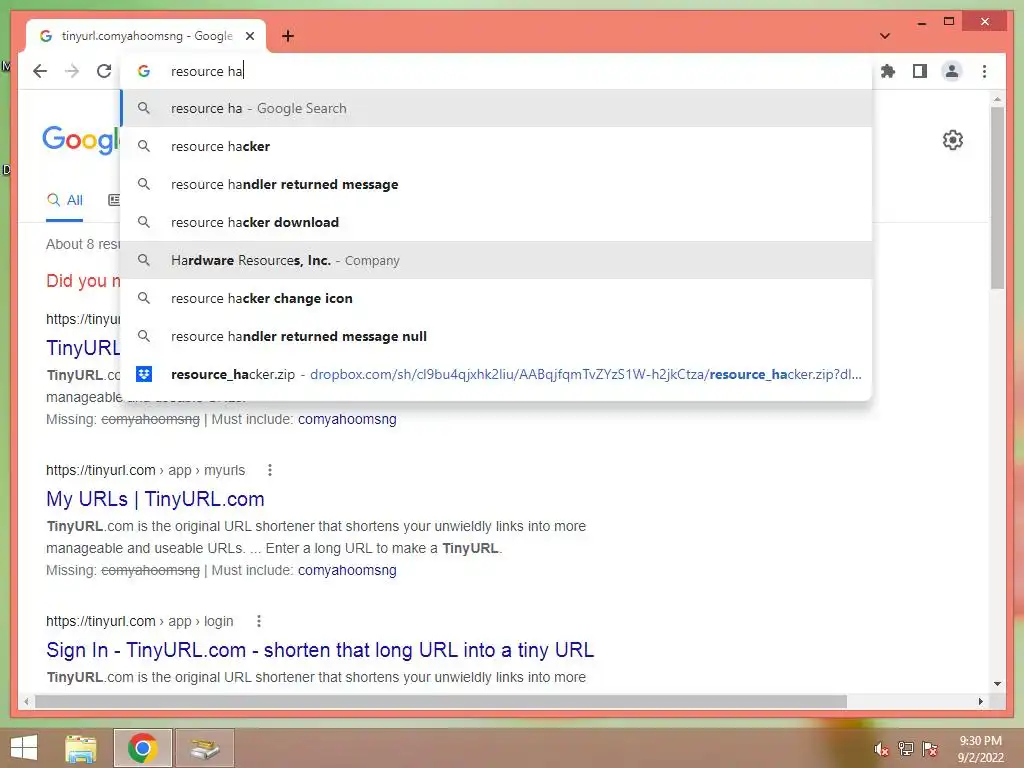
Task: Click 'comyahoomsng' must include link under first result
Action: click(x=347, y=419)
